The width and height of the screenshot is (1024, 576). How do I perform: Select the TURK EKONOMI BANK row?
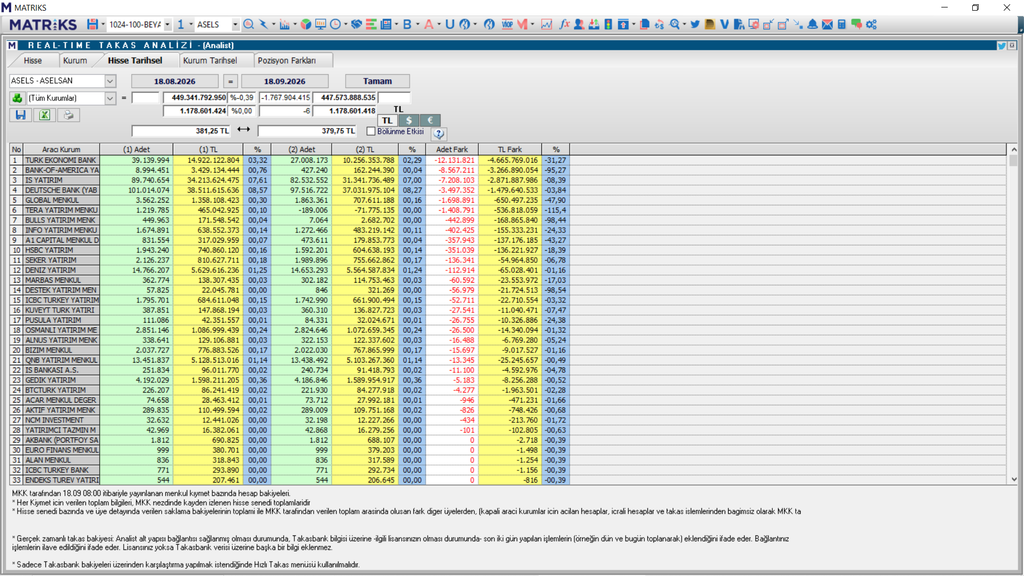(x=289, y=160)
